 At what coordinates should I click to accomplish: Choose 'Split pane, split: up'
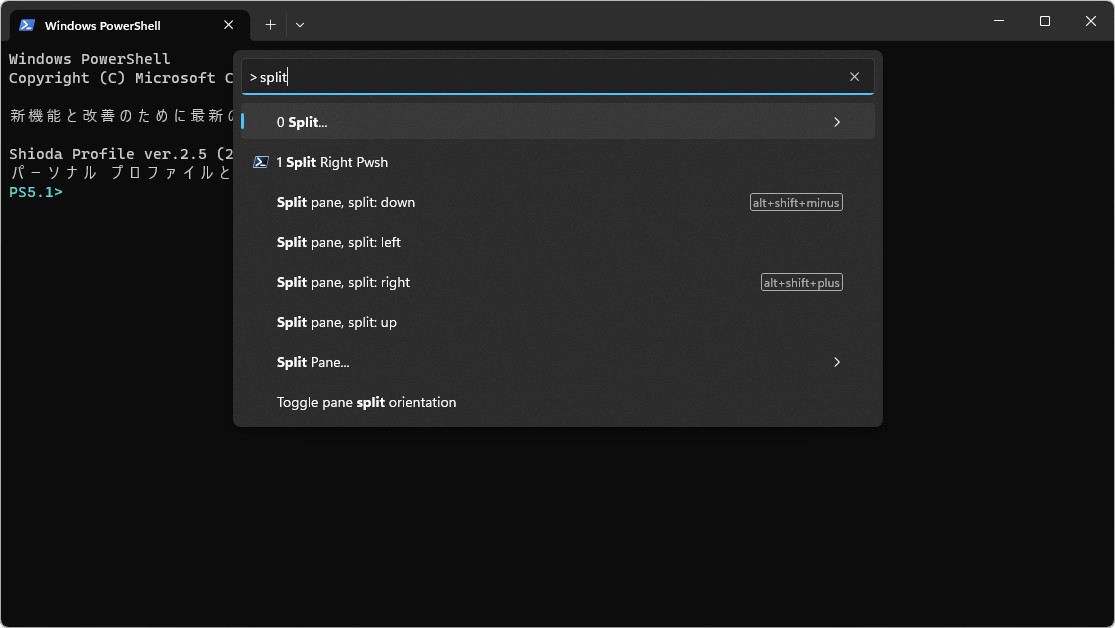pos(558,322)
